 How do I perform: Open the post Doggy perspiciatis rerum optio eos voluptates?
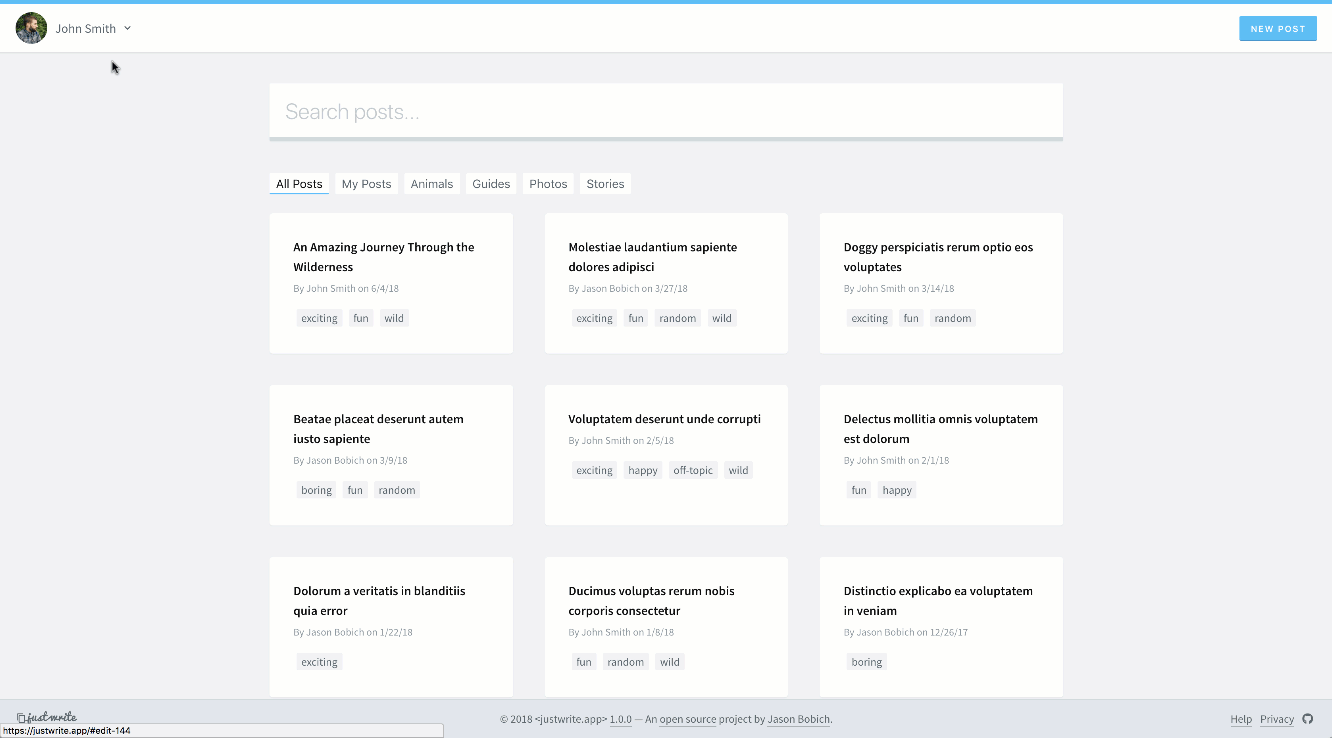pos(937,257)
